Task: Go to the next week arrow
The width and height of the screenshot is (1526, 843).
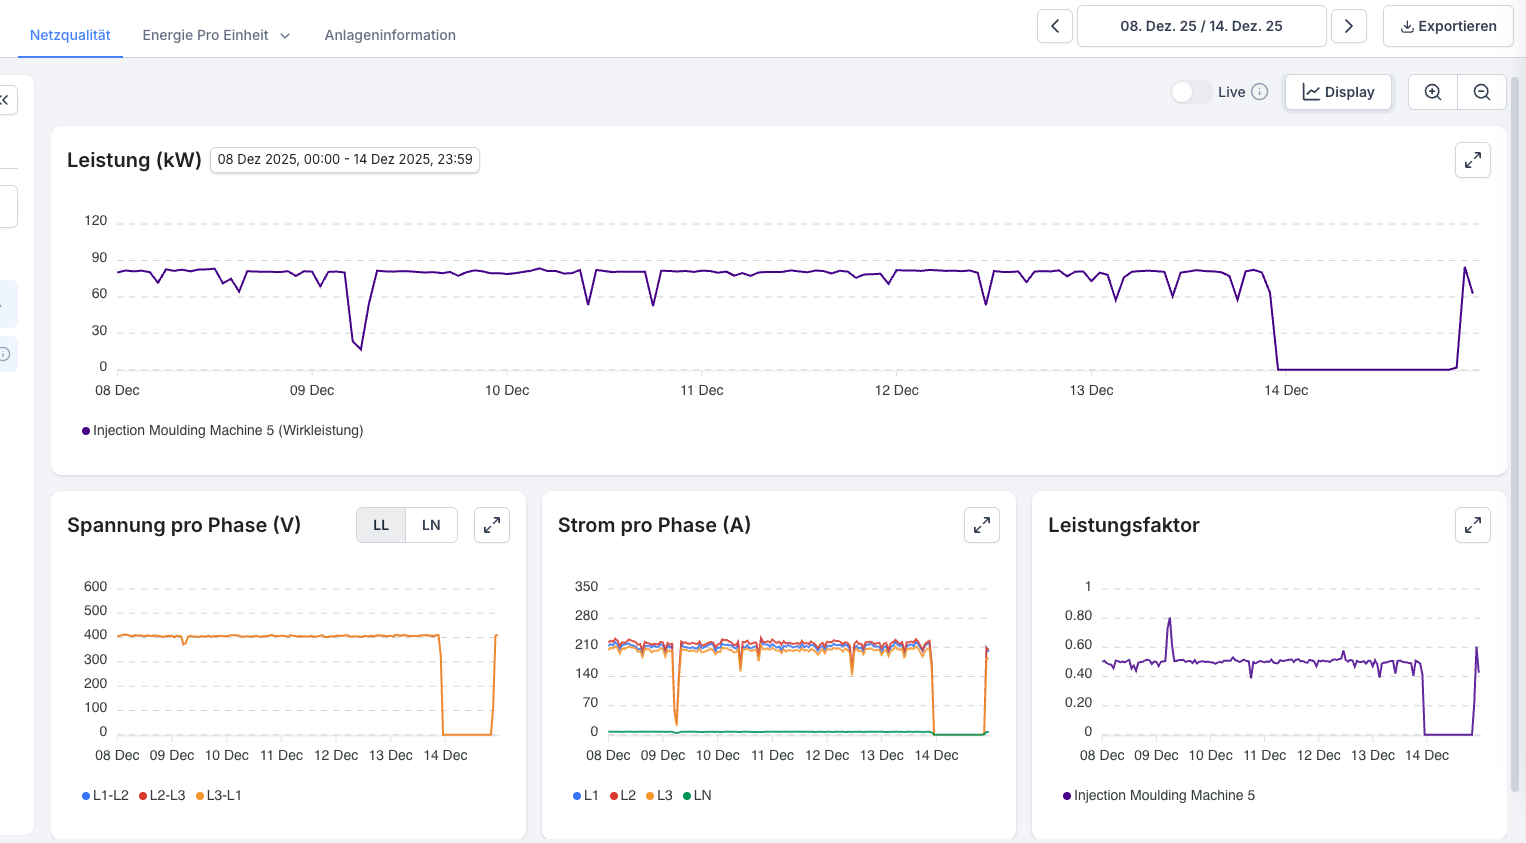Action: coord(1348,26)
